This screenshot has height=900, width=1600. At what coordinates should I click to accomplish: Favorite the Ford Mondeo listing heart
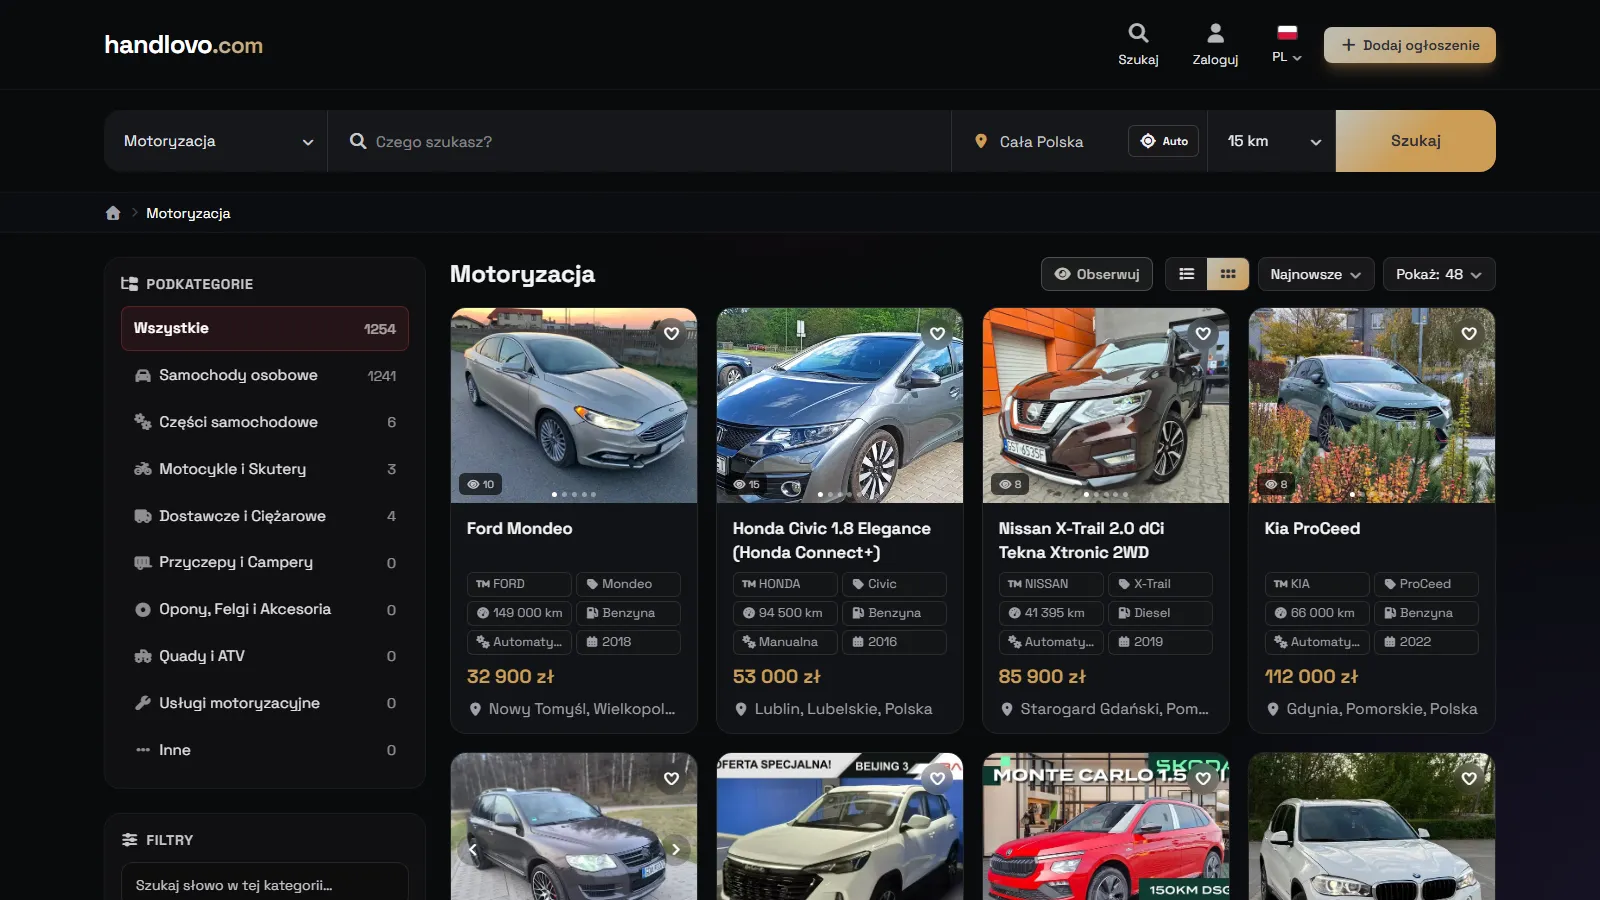point(671,333)
